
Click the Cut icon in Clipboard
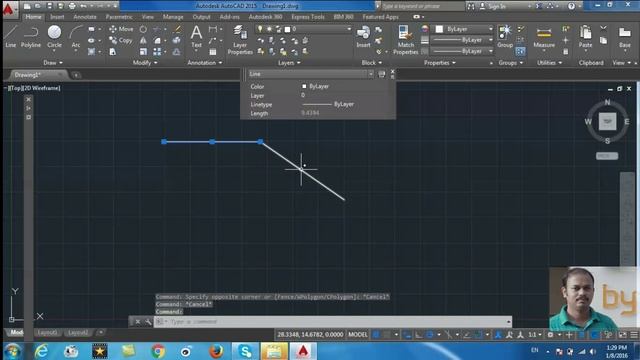pyautogui.click(x=603, y=29)
